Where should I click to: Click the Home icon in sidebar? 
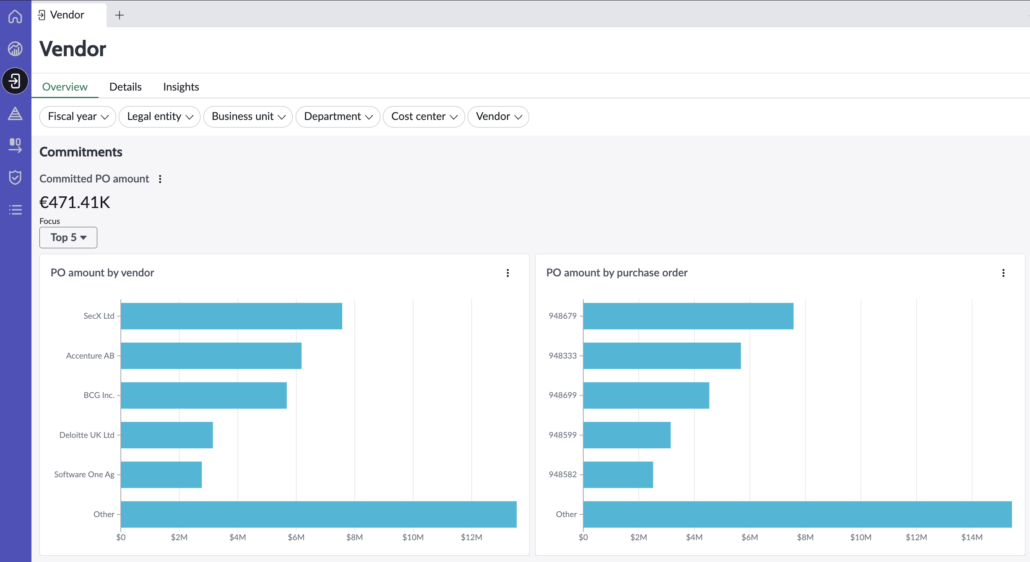click(15, 16)
